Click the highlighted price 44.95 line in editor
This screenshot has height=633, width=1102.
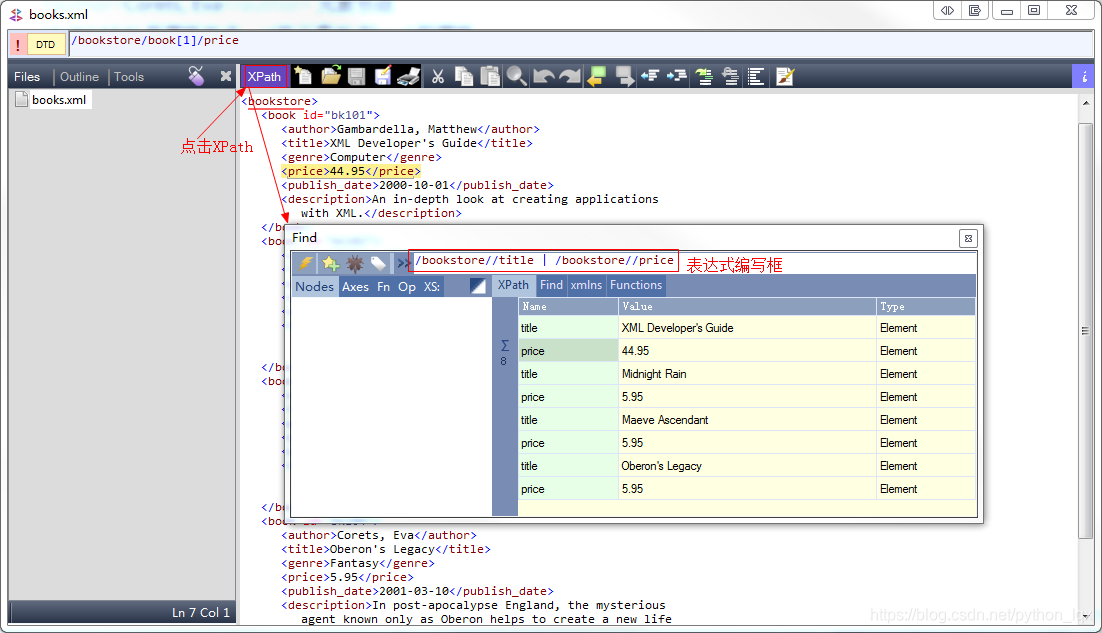351,171
